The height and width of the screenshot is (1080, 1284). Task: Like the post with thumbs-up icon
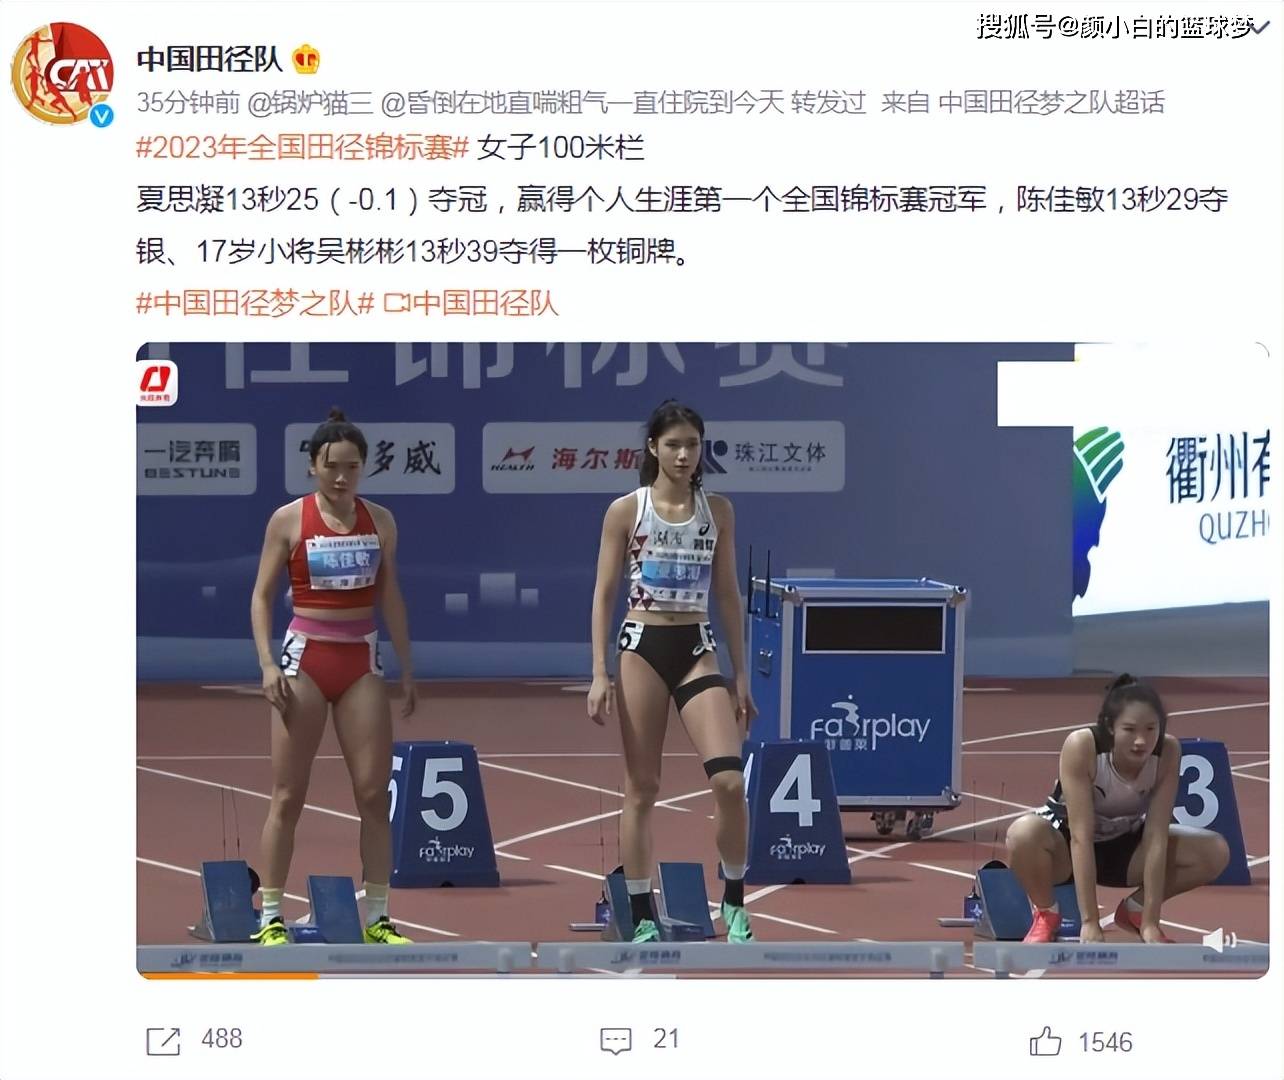coord(1045,1041)
